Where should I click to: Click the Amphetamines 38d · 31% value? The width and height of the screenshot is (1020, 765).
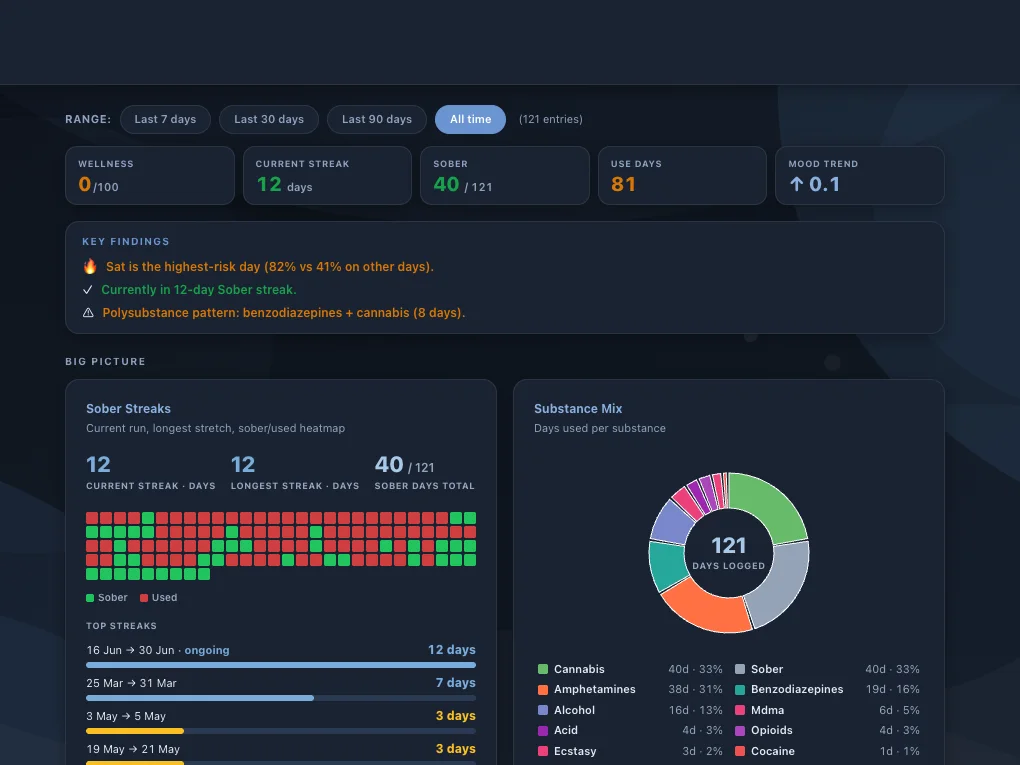pos(695,690)
